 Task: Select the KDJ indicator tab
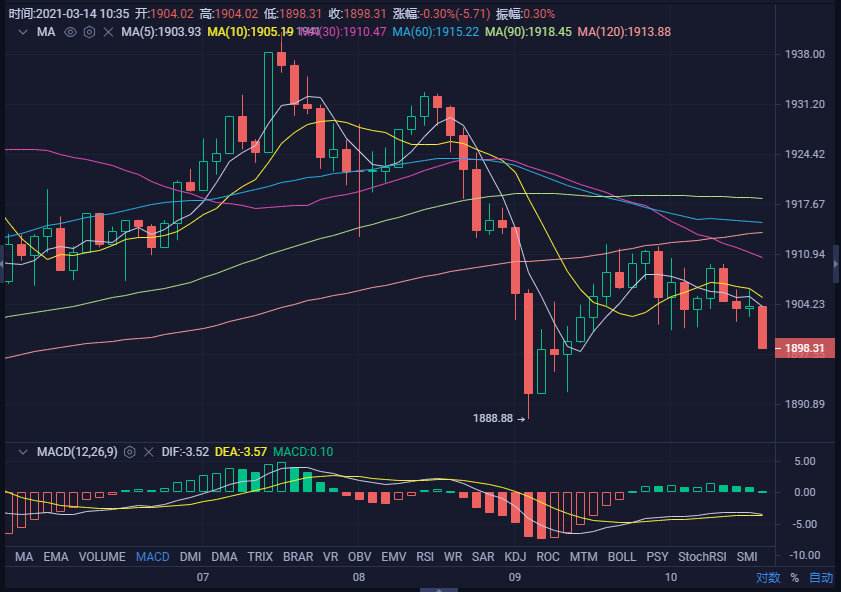click(515, 557)
